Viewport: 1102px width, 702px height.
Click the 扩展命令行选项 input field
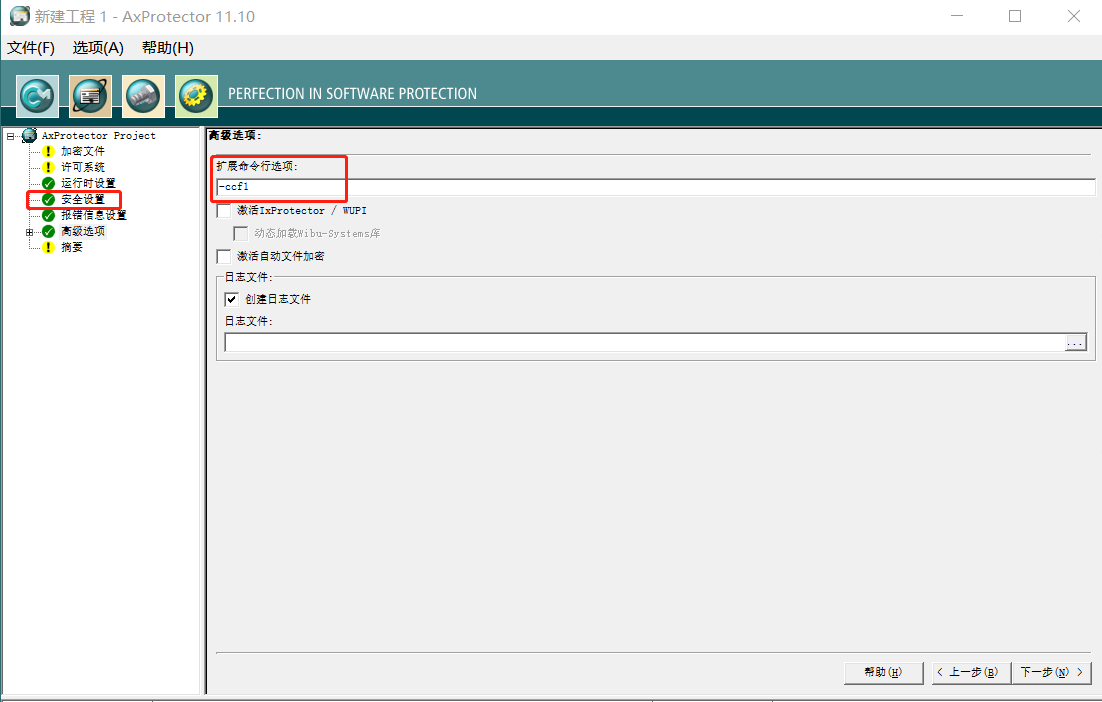point(656,187)
